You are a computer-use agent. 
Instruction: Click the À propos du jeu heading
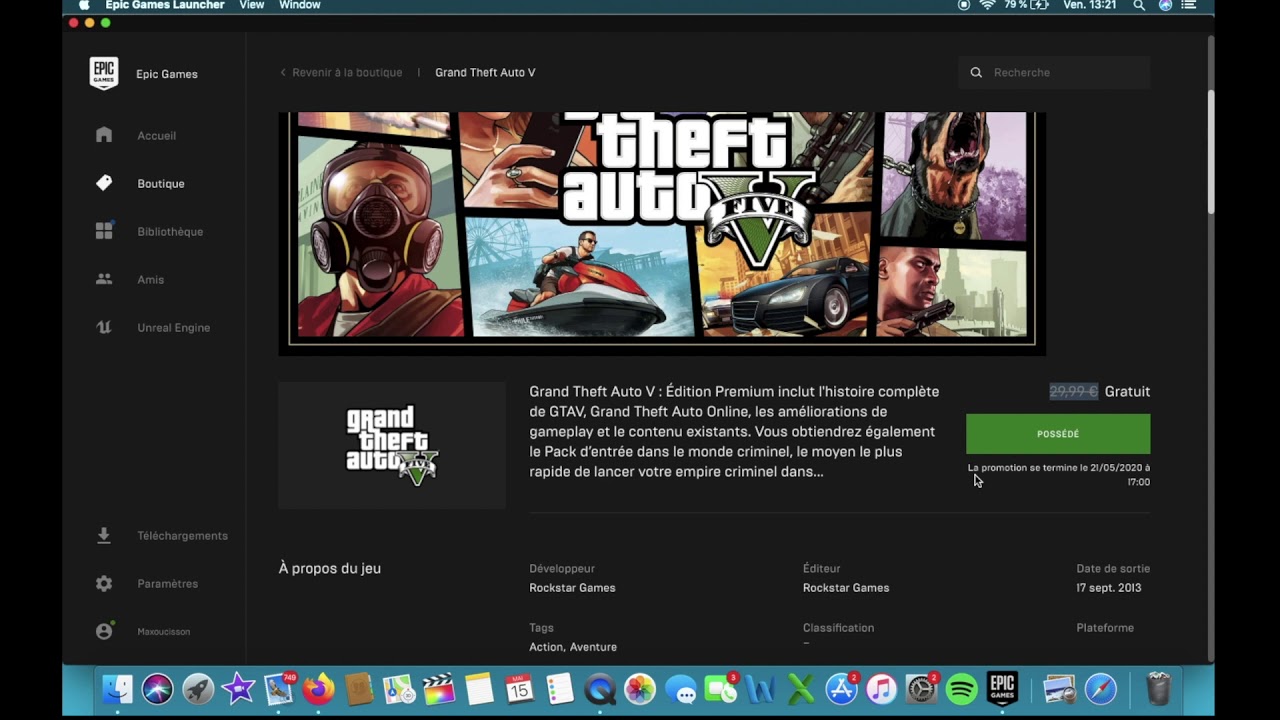point(330,568)
